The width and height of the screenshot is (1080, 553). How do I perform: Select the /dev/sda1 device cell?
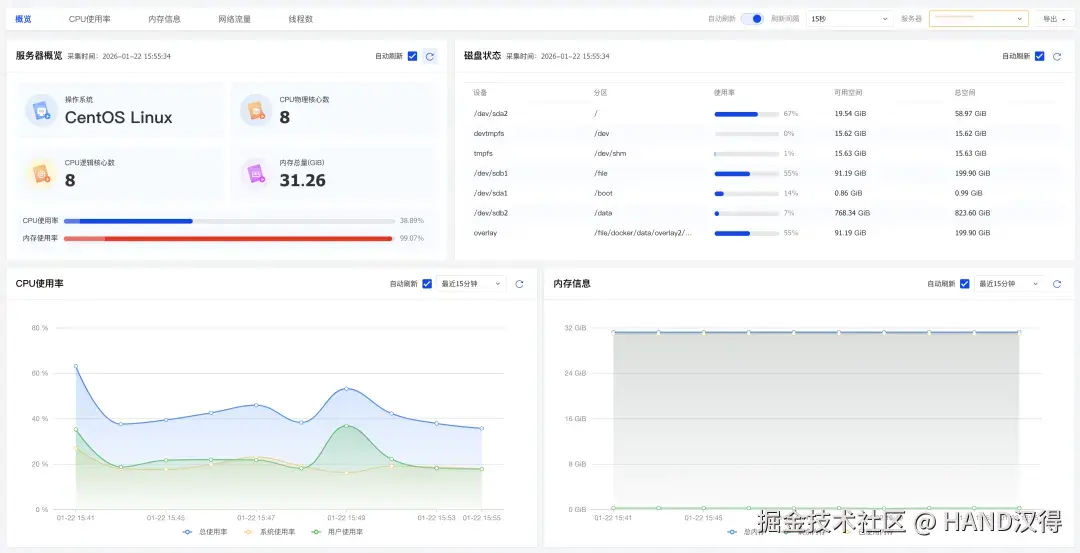pyautogui.click(x=490, y=194)
